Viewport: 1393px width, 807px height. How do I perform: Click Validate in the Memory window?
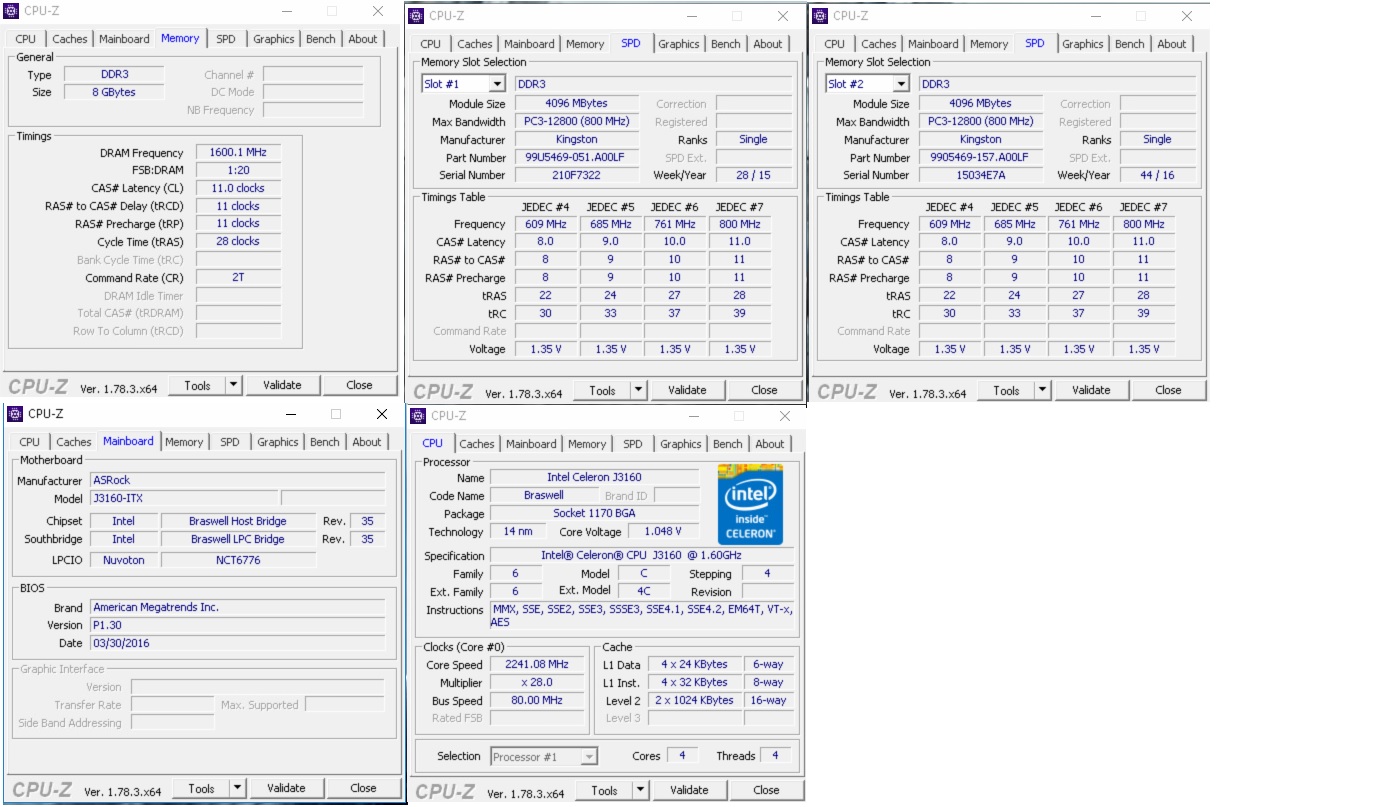click(282, 385)
